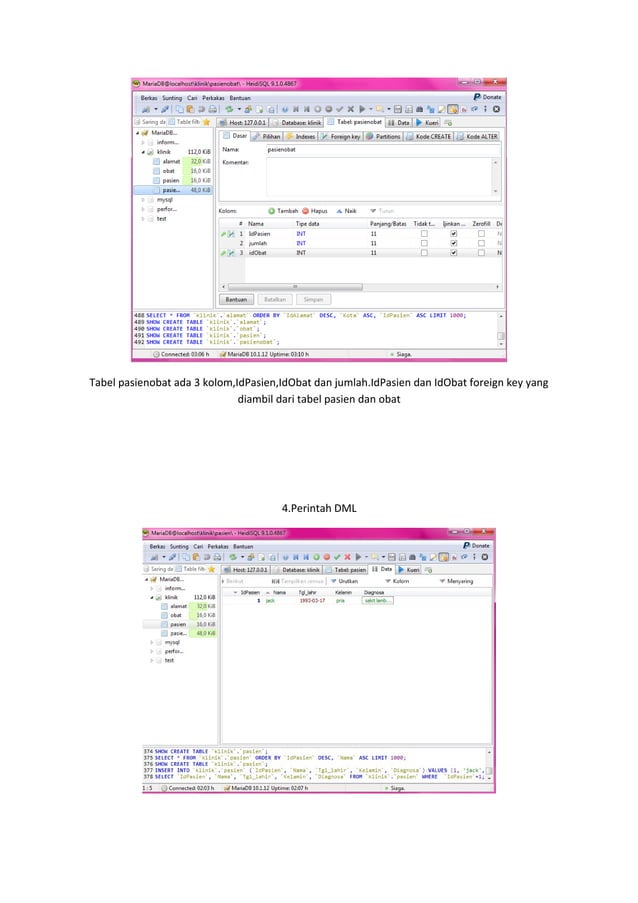Click the green checkmark post-changes icon in the pasien window toolbar
Viewport: 638px width, 903px height.
coord(337,557)
